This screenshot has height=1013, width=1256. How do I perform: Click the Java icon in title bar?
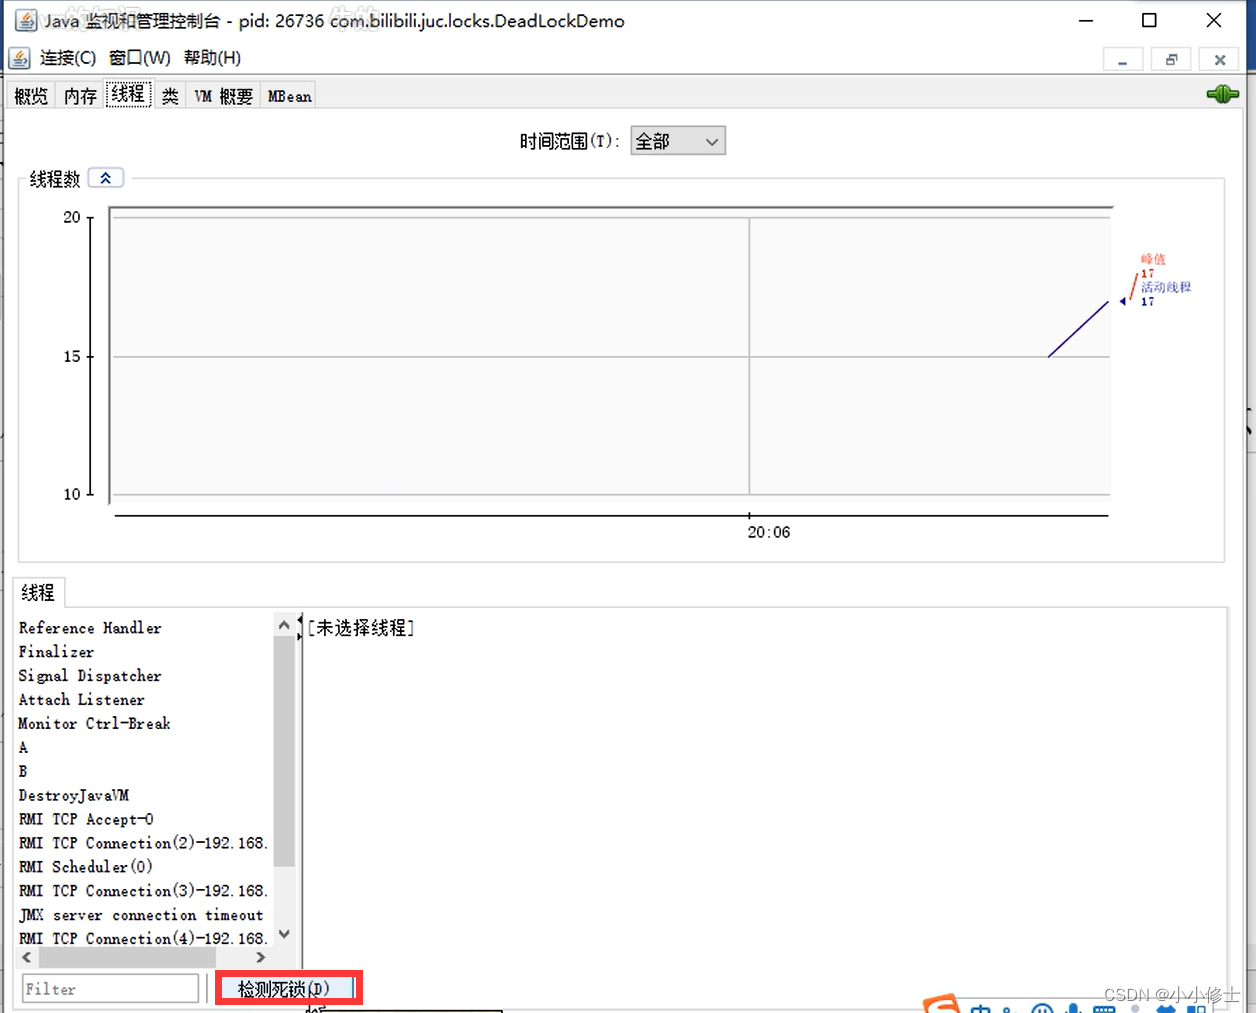pyautogui.click(x=26, y=20)
